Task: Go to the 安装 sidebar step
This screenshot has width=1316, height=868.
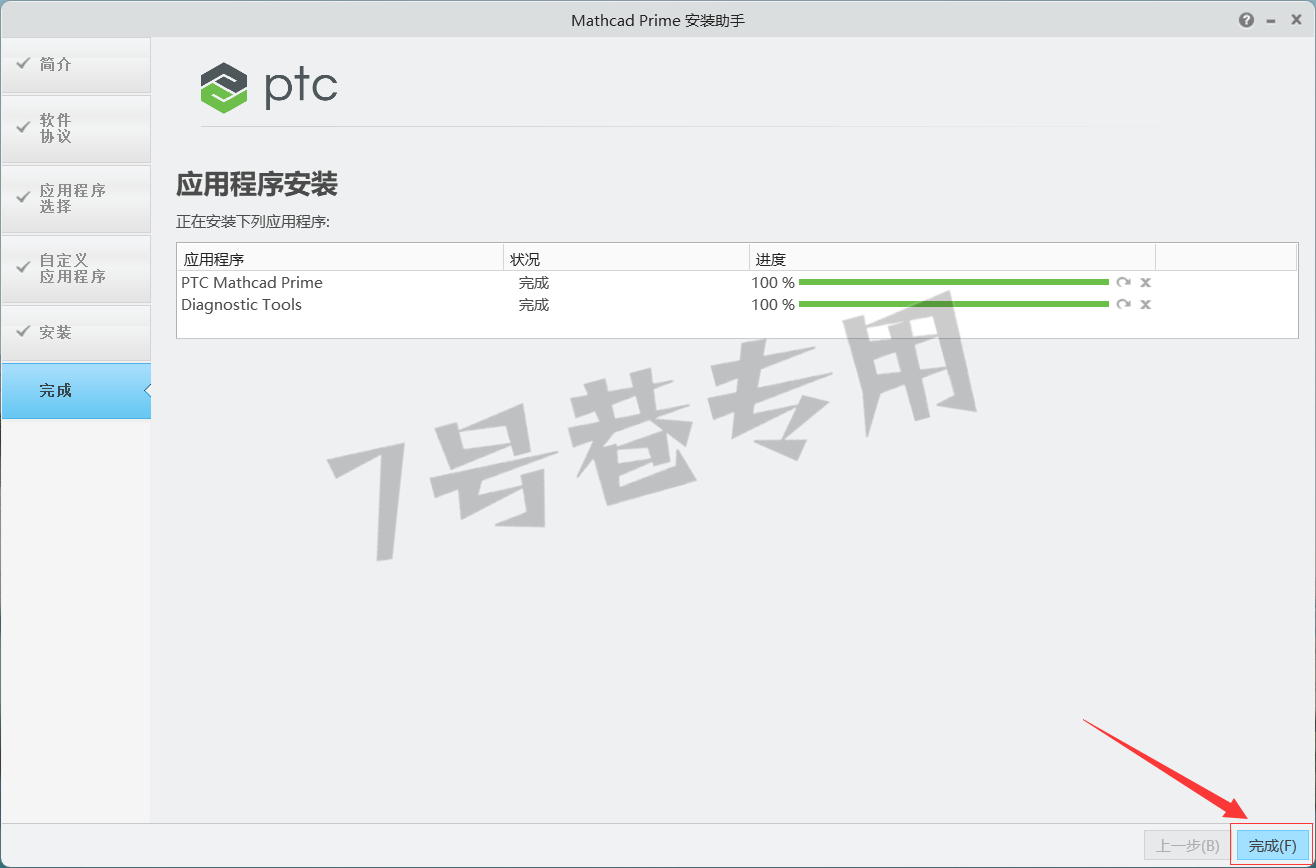Action: (76, 333)
